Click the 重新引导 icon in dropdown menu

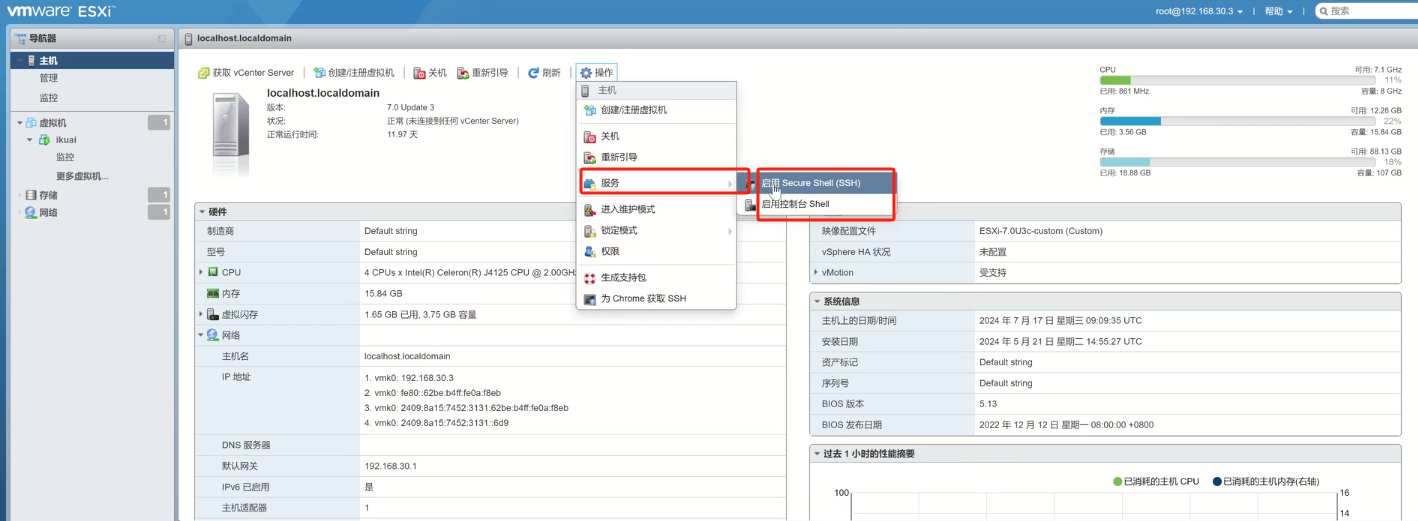(589, 157)
